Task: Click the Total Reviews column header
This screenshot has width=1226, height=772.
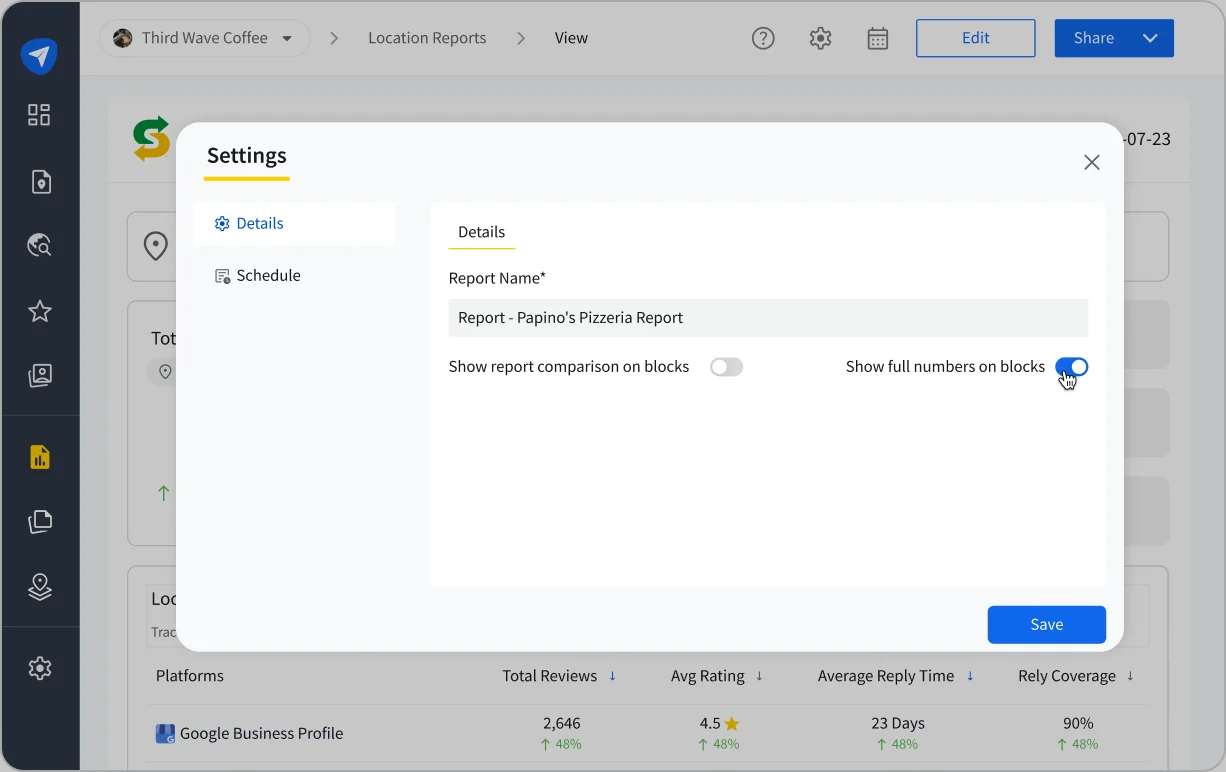Action: [550, 676]
